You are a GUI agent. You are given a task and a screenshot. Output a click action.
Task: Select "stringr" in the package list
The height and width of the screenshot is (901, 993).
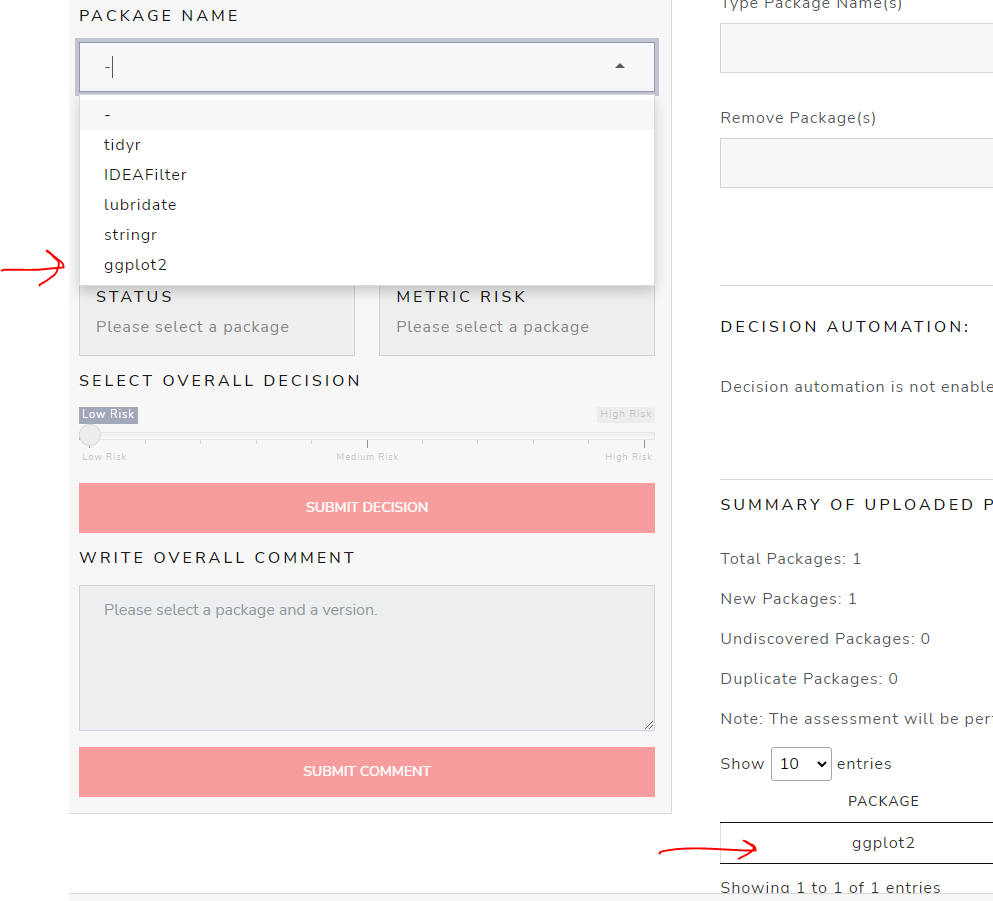[130, 234]
